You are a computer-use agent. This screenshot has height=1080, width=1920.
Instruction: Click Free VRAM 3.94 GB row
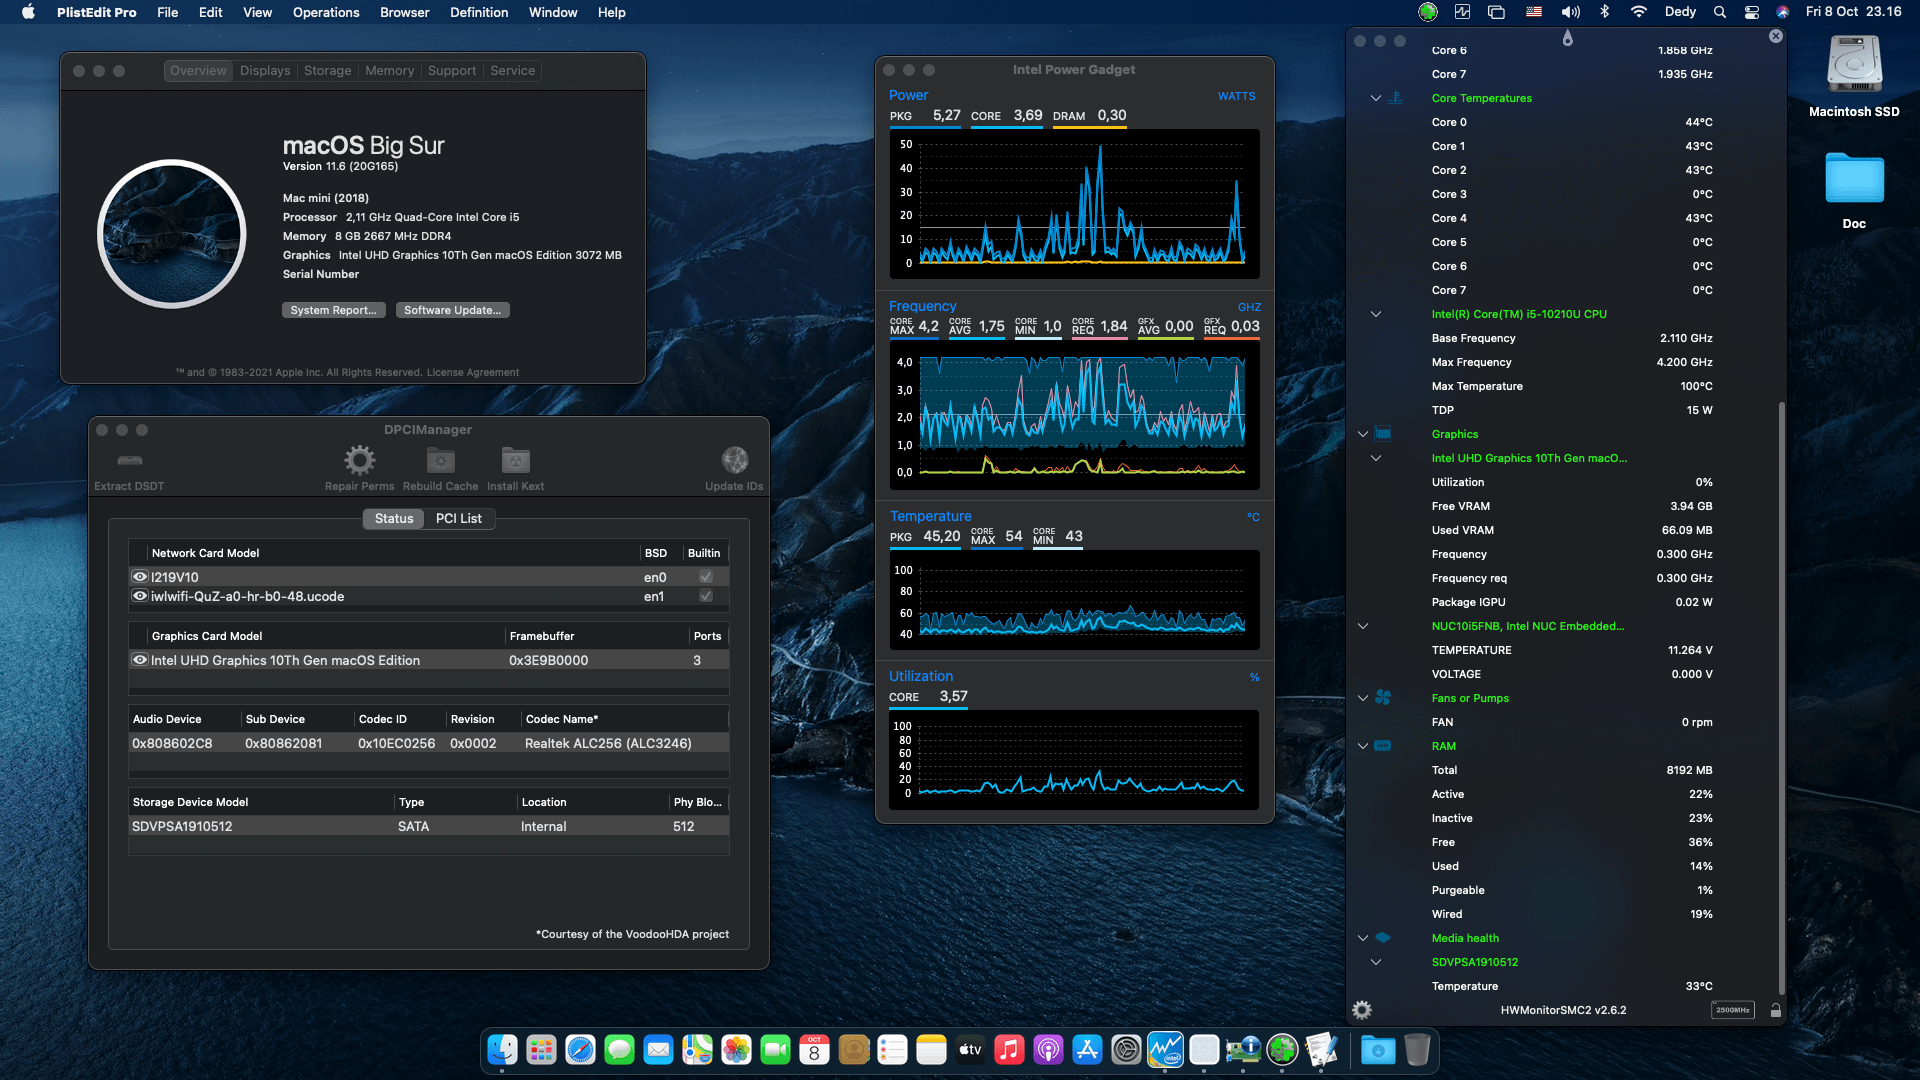[1572, 506]
